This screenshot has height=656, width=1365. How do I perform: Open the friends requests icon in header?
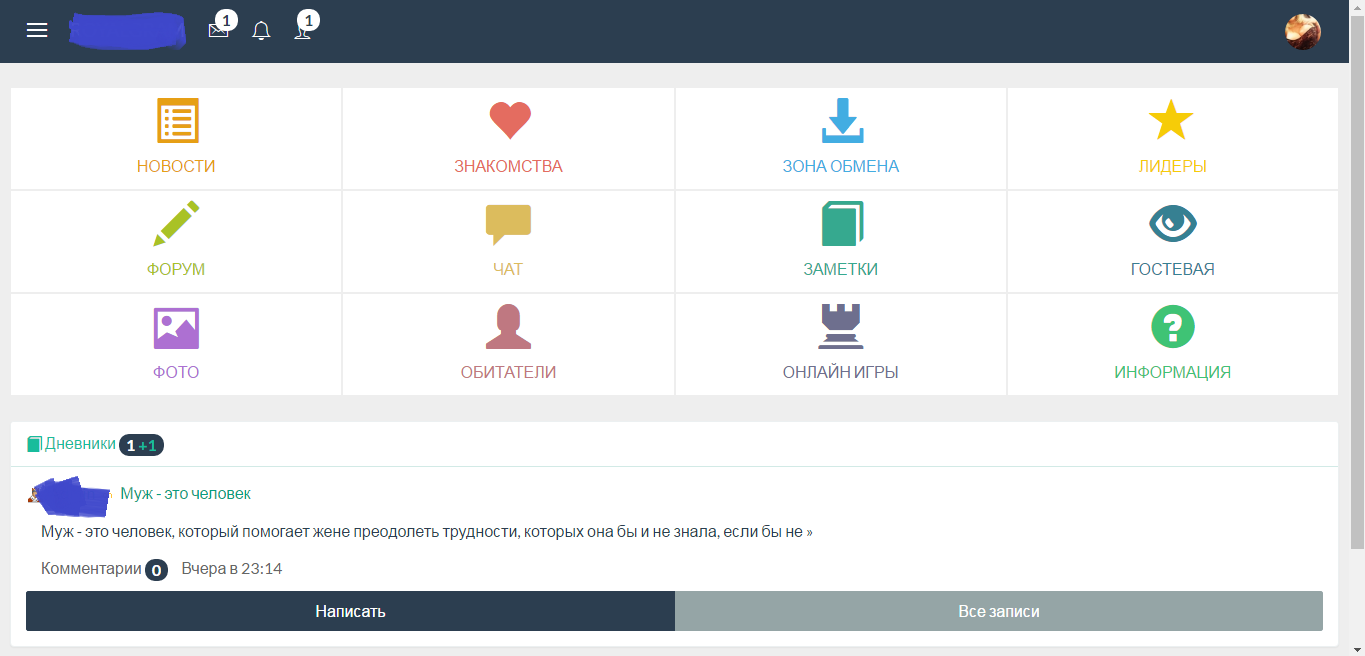point(303,31)
